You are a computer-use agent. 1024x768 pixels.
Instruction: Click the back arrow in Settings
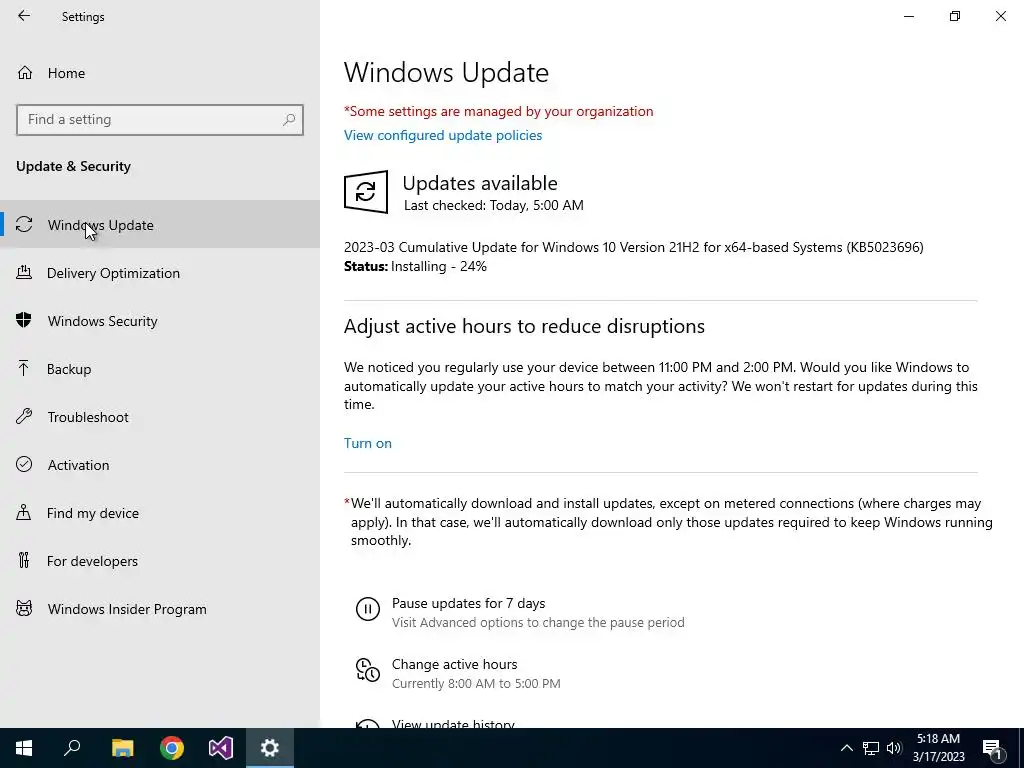24,16
